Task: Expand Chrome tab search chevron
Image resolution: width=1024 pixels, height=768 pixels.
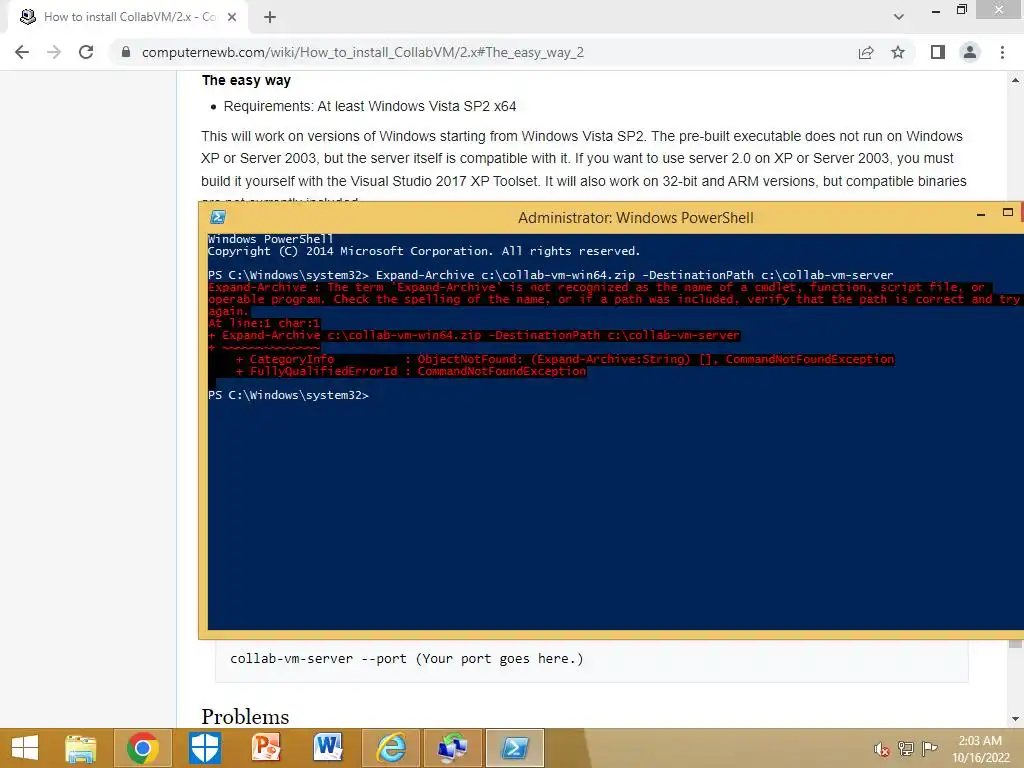Action: [899, 17]
